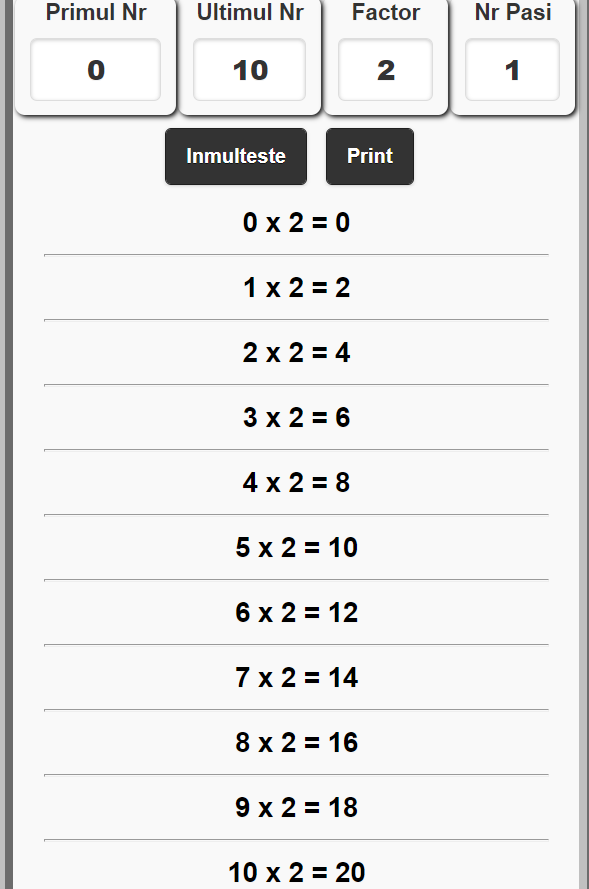
Task: Select the row showing 0 x 2 = 0
Action: coord(295,222)
